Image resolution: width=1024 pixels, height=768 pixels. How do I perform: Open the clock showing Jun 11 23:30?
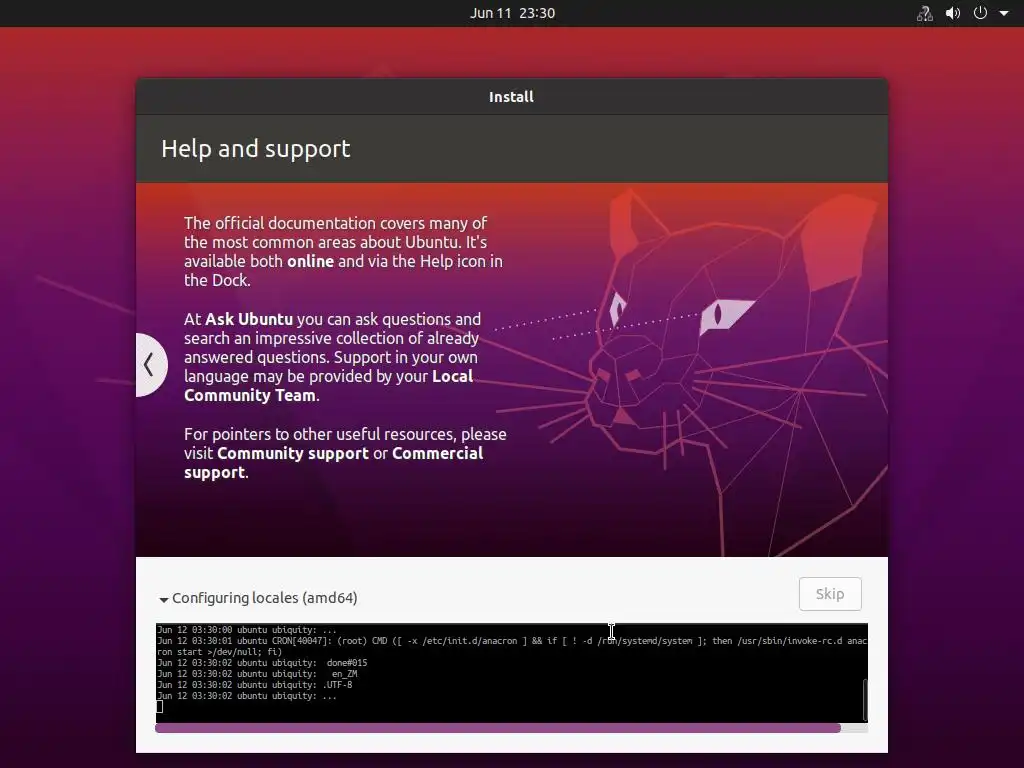coord(512,13)
